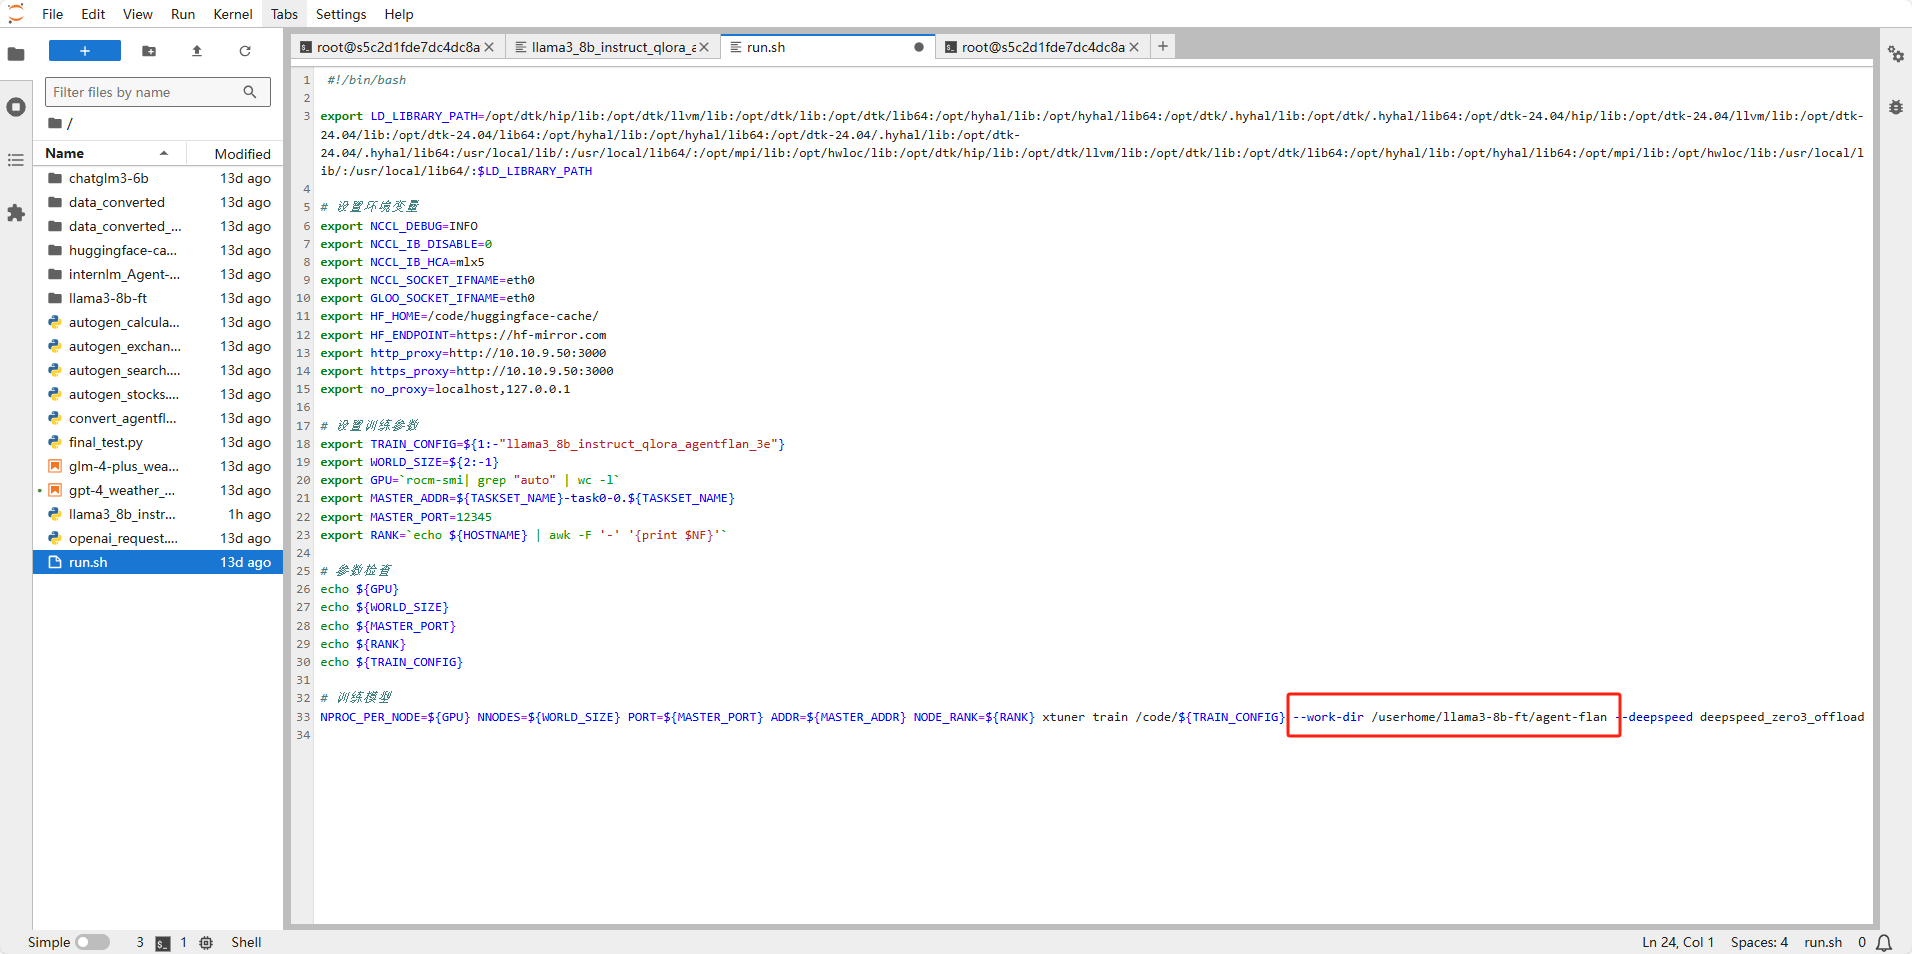Click the notifications bell icon

1884,942
